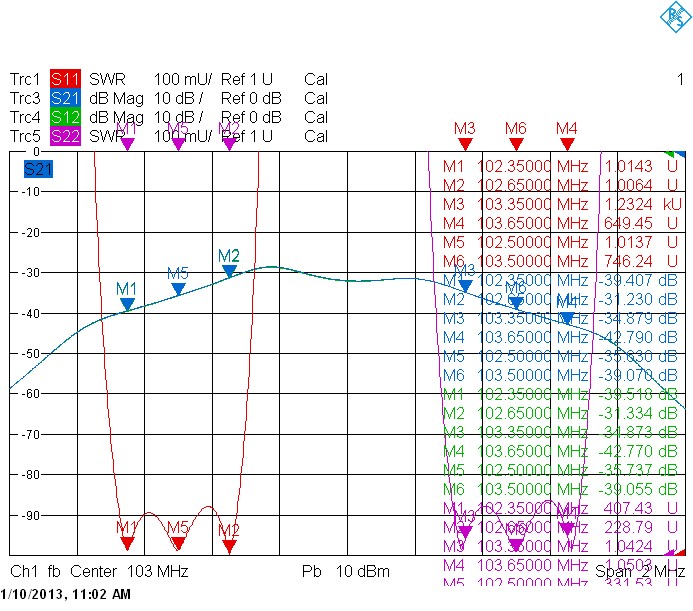
Task: Select red M4 marker triangle above graph
Action: 567,144
